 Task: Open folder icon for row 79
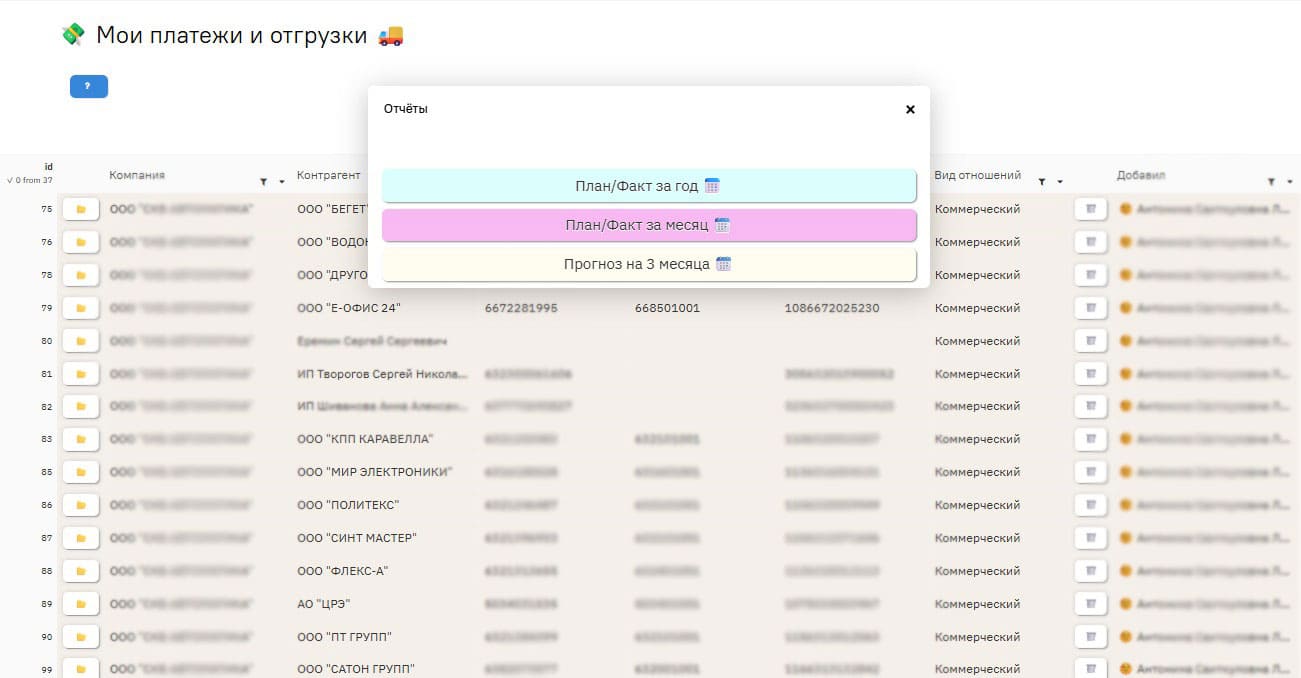click(x=81, y=308)
